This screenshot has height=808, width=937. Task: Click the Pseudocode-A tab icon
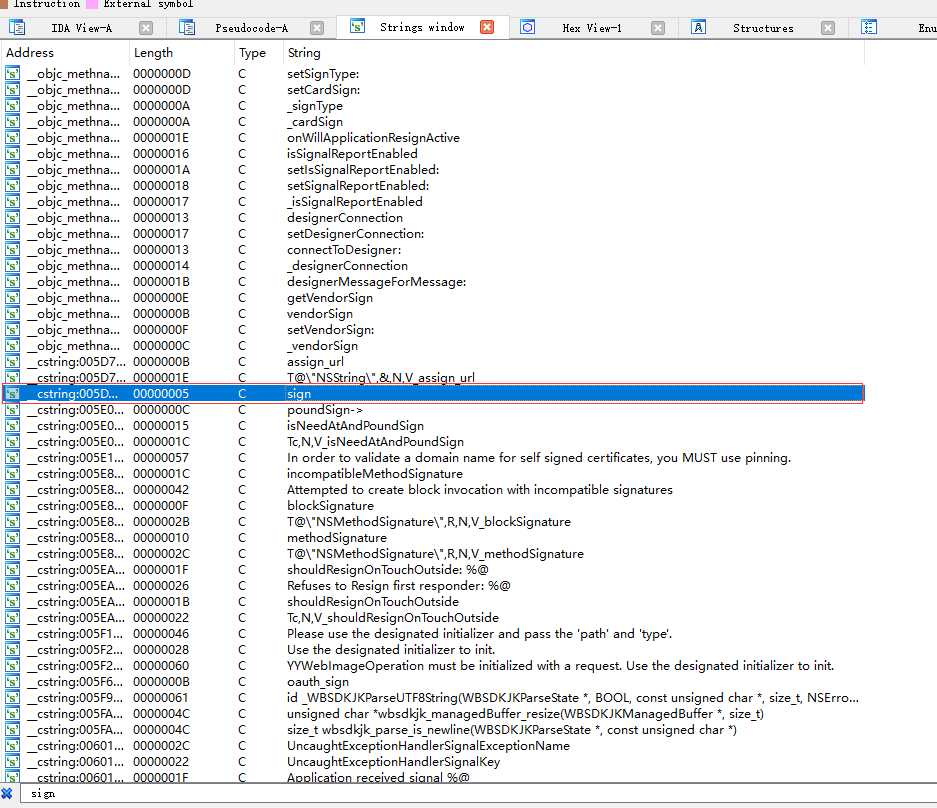click(186, 28)
